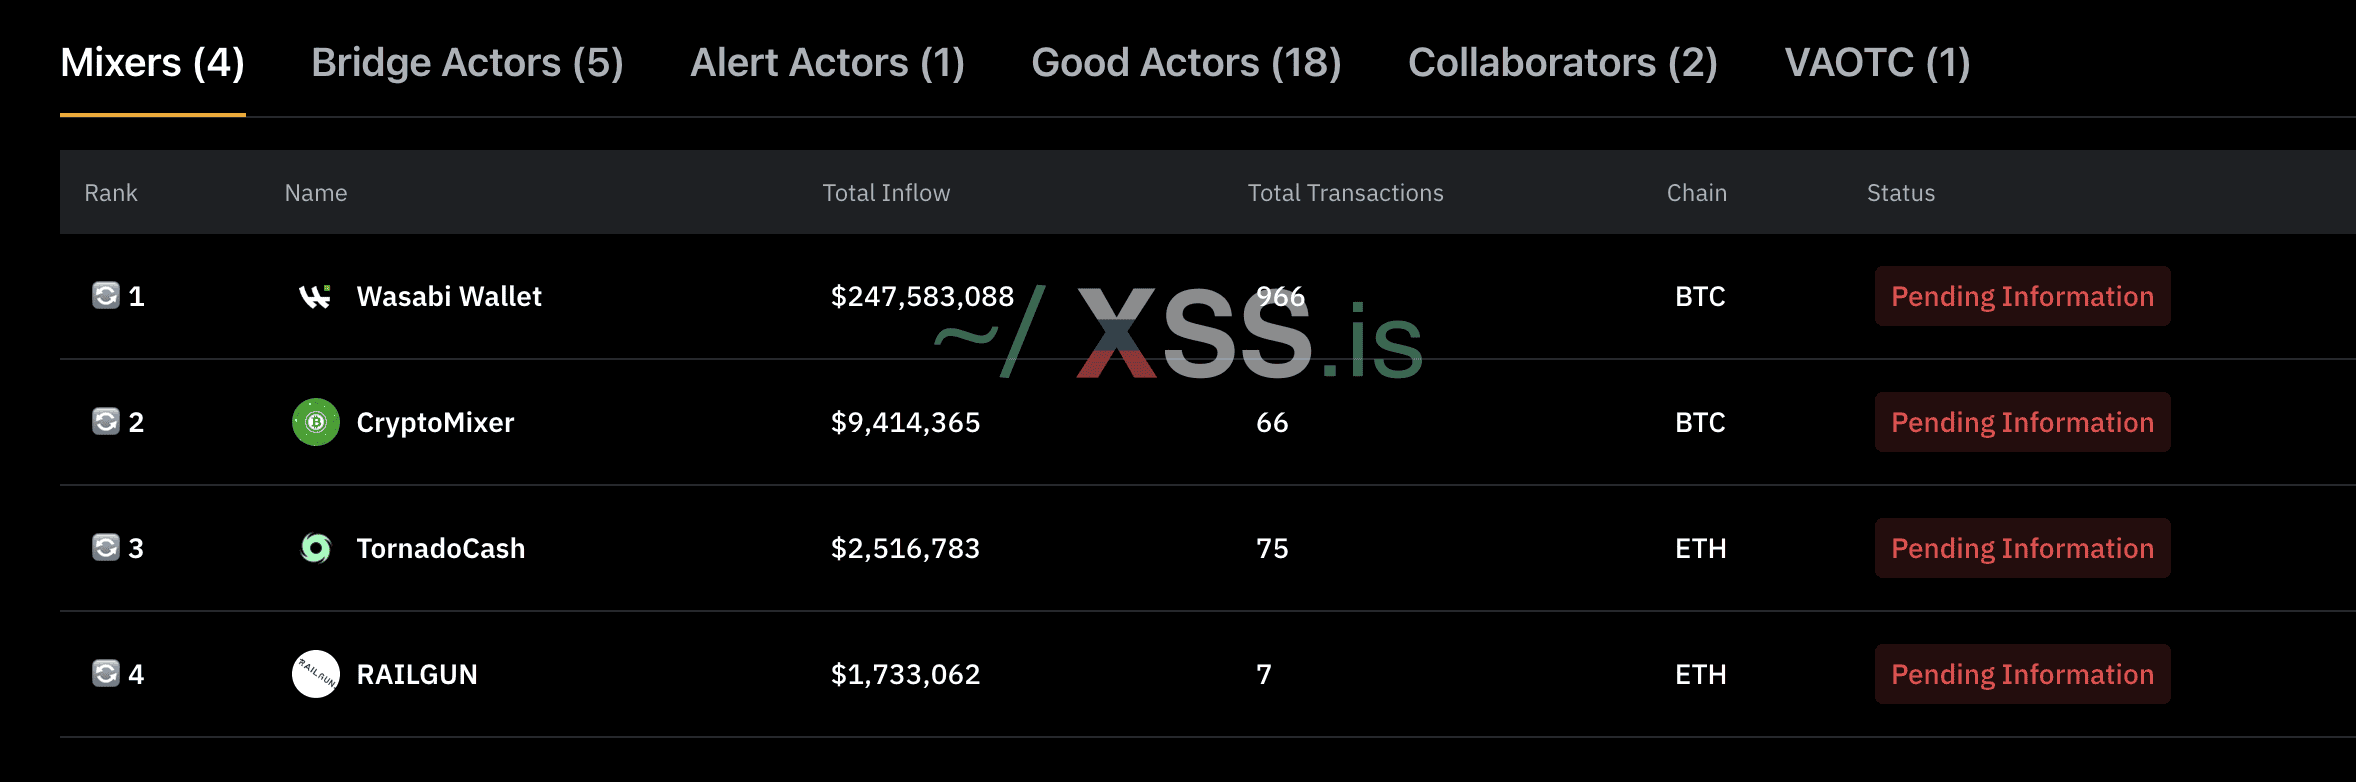Click CryptoMixer's Pending Information status badge
The height and width of the screenshot is (782, 2356).
(2022, 422)
